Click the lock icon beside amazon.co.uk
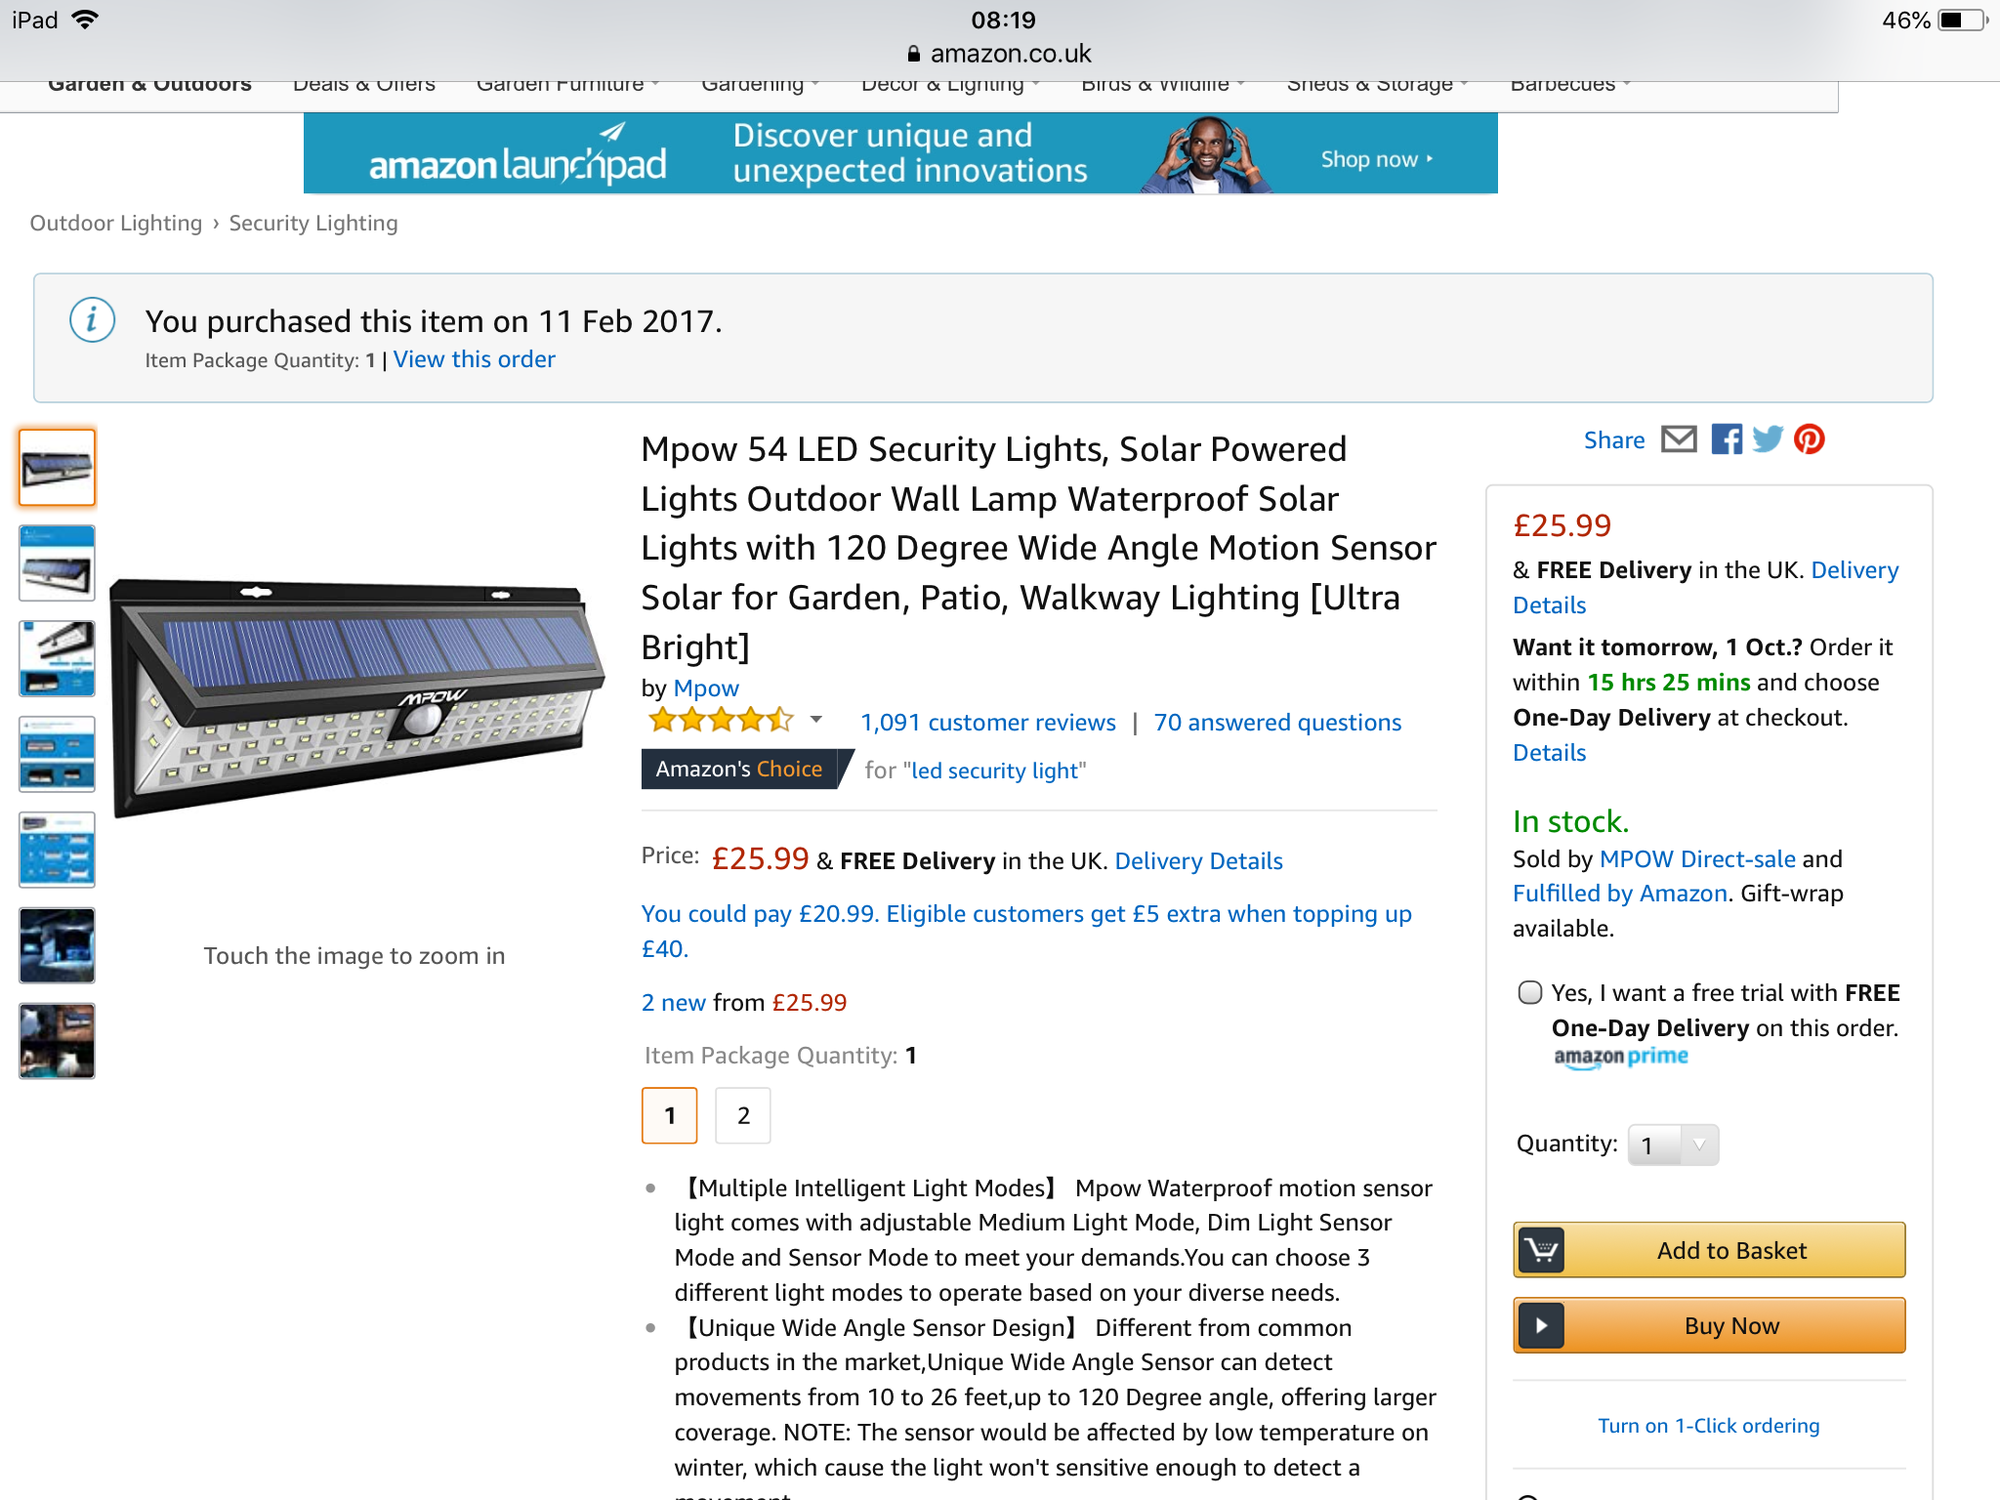This screenshot has height=1500, width=2000. (x=913, y=54)
